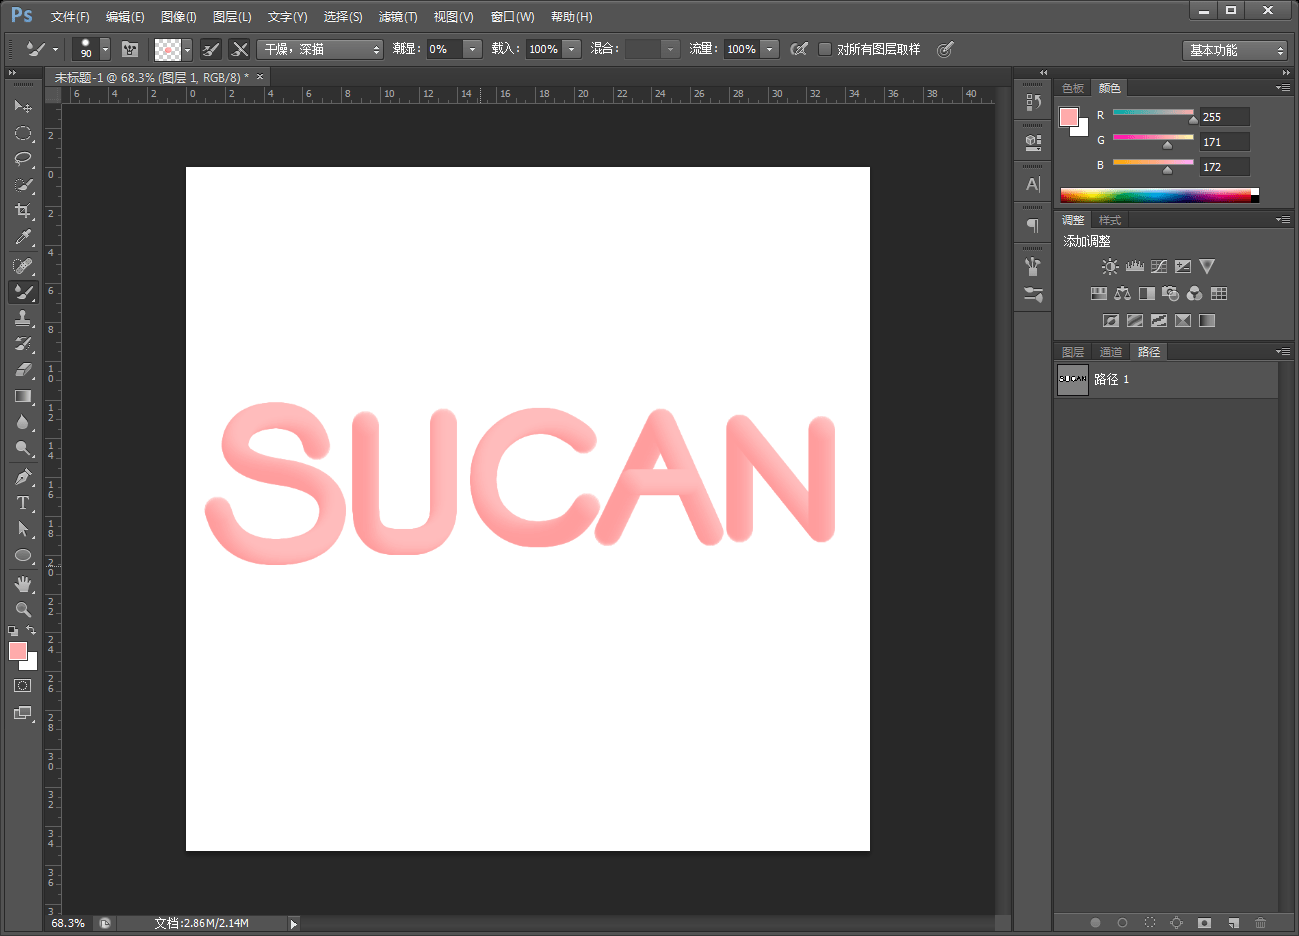Add a Color Balance adjustment
This screenshot has height=936, width=1299.
coord(1122,294)
